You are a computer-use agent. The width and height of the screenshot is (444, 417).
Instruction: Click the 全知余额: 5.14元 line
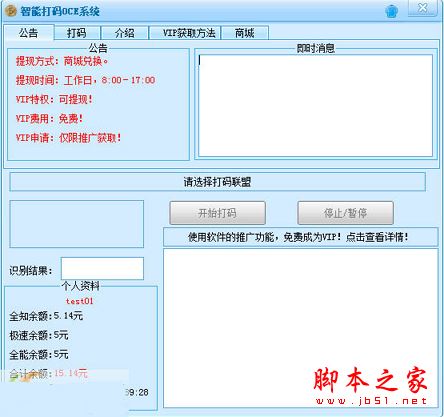point(46,316)
